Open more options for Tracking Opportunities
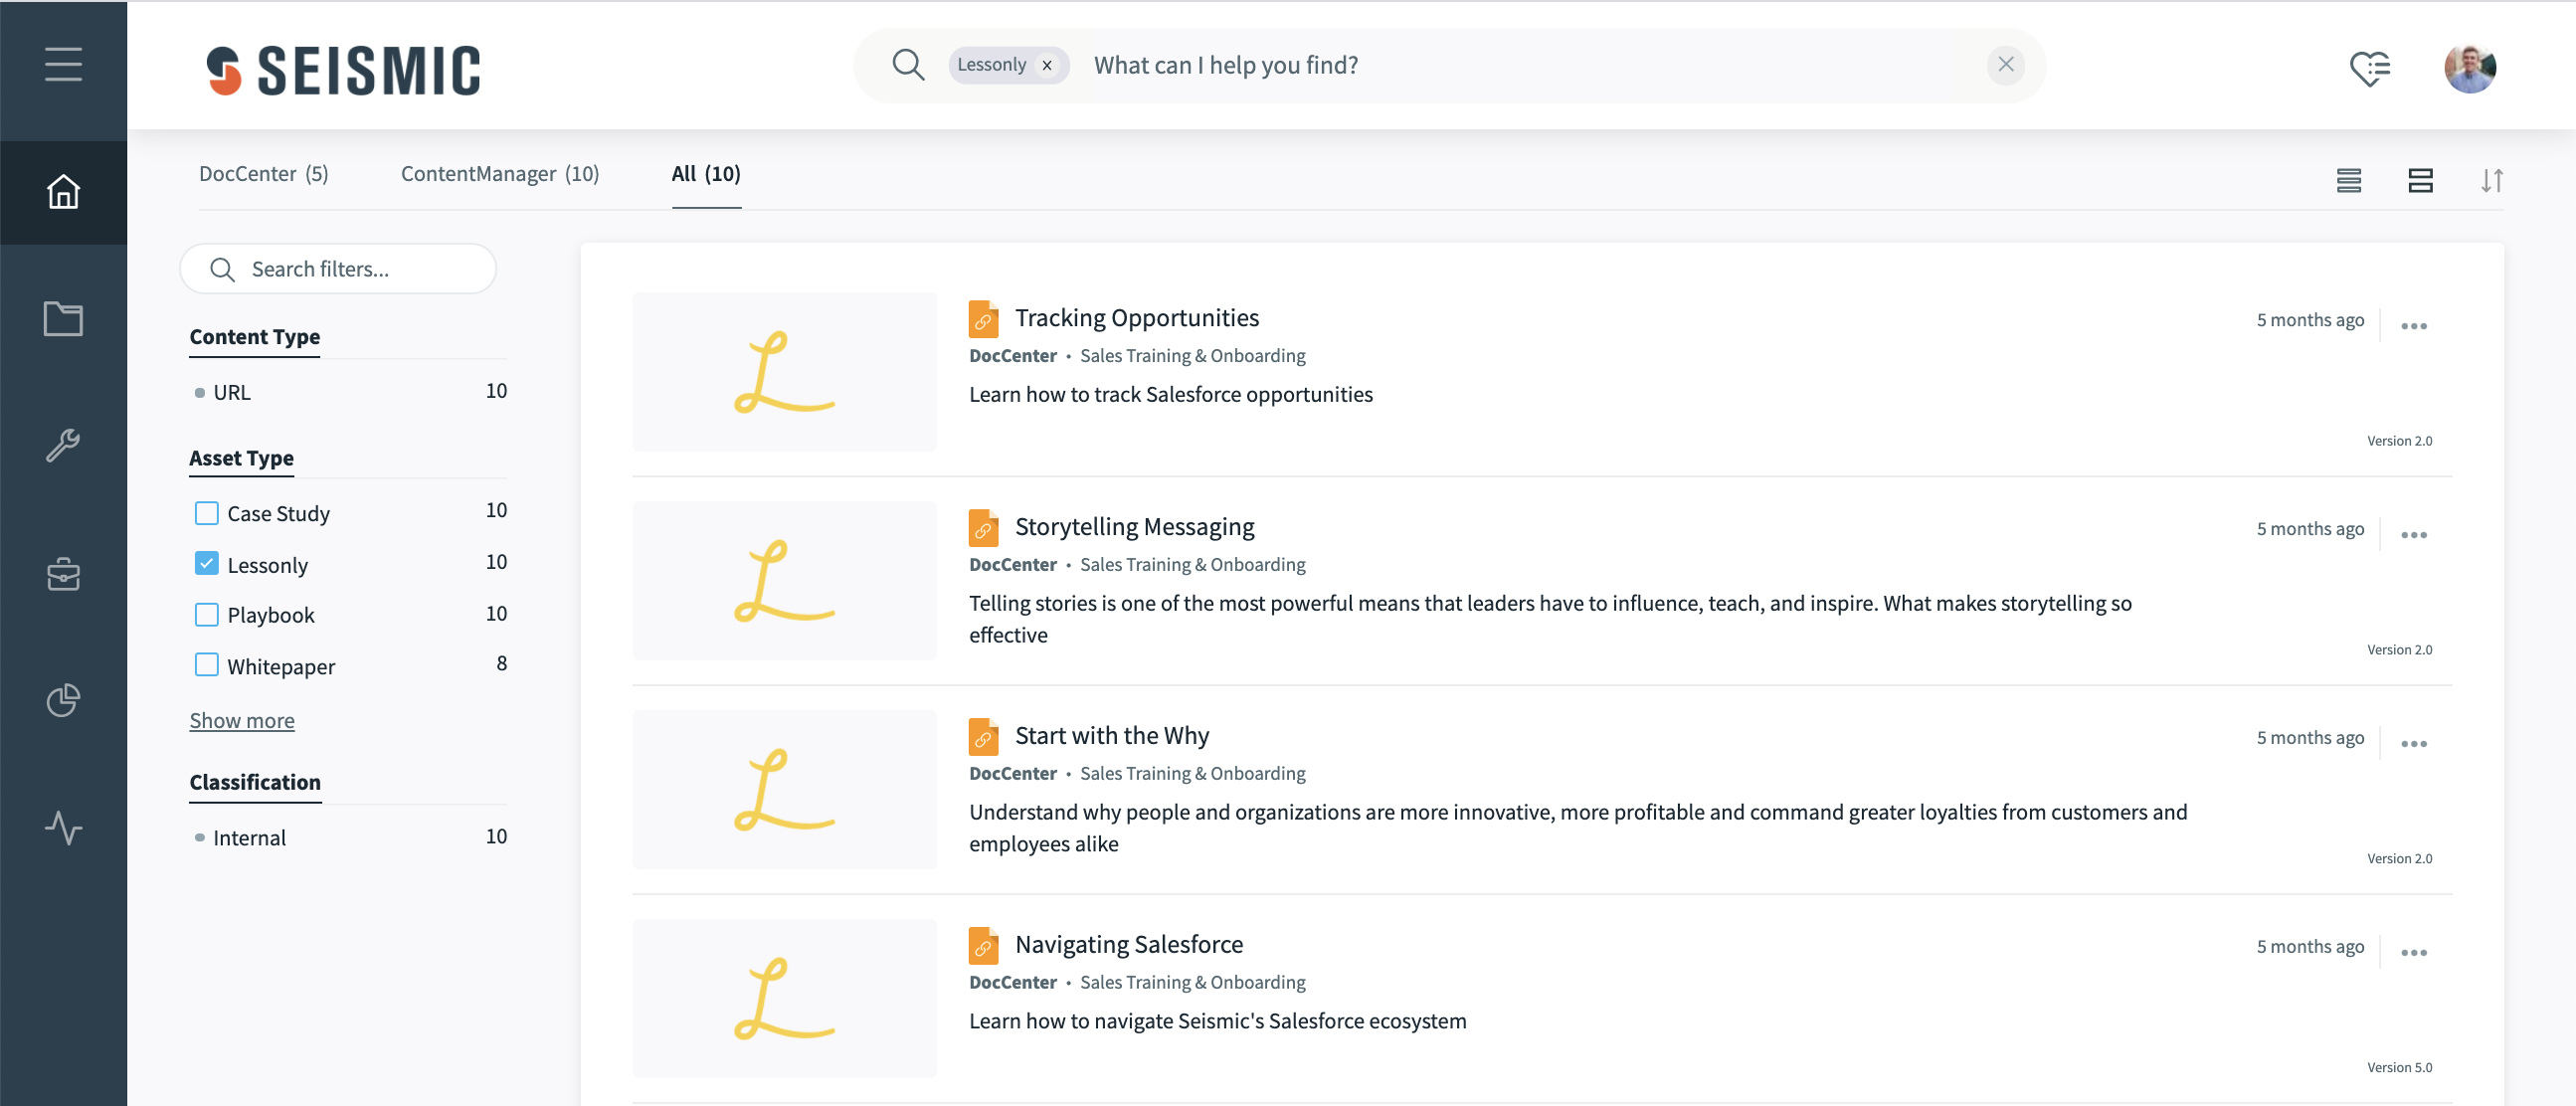This screenshot has width=2576, height=1106. 2413,326
